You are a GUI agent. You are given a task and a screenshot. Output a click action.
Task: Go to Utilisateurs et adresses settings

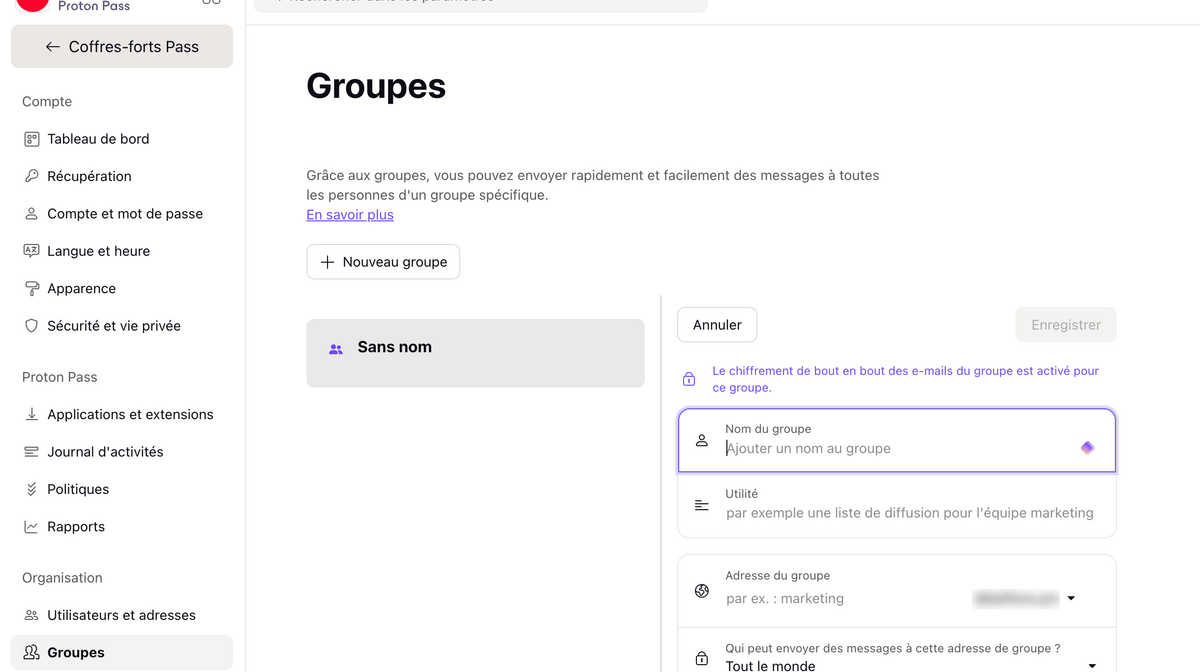[121, 615]
